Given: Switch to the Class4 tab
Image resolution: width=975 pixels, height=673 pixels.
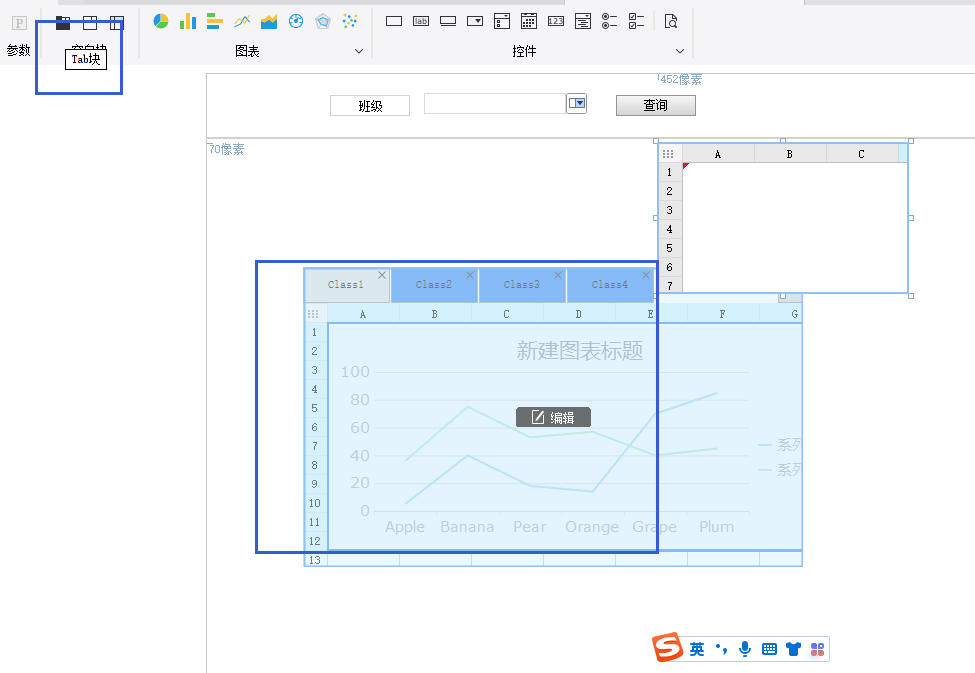Looking at the screenshot, I should click(610, 285).
